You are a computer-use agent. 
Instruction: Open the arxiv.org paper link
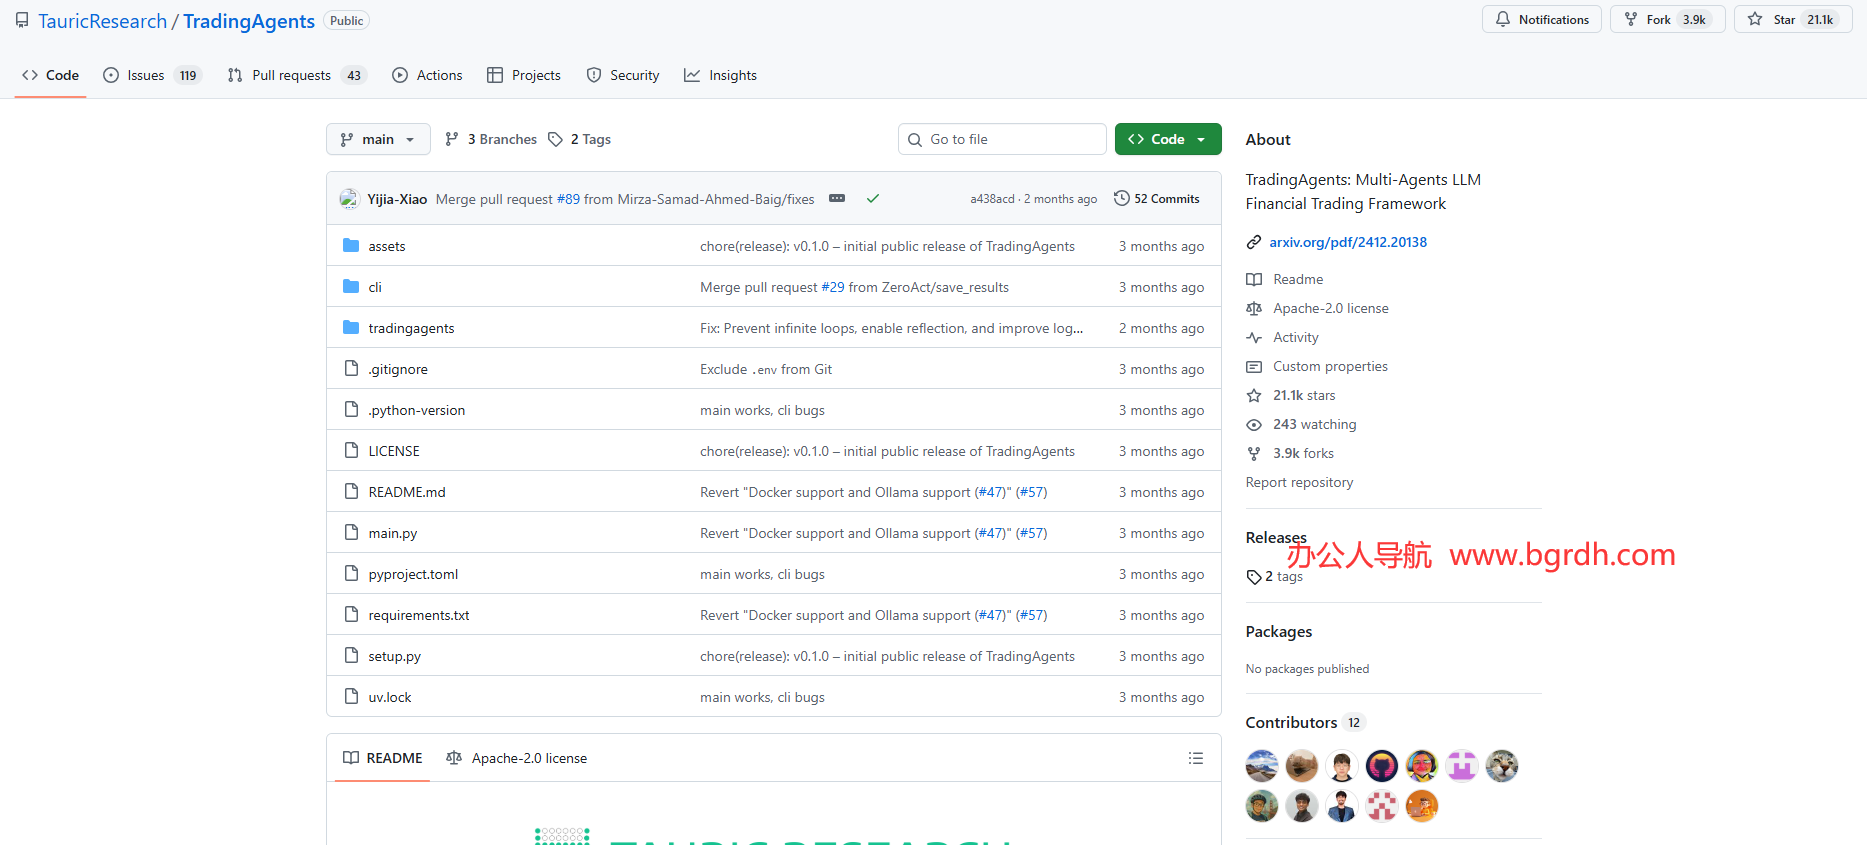(1347, 242)
